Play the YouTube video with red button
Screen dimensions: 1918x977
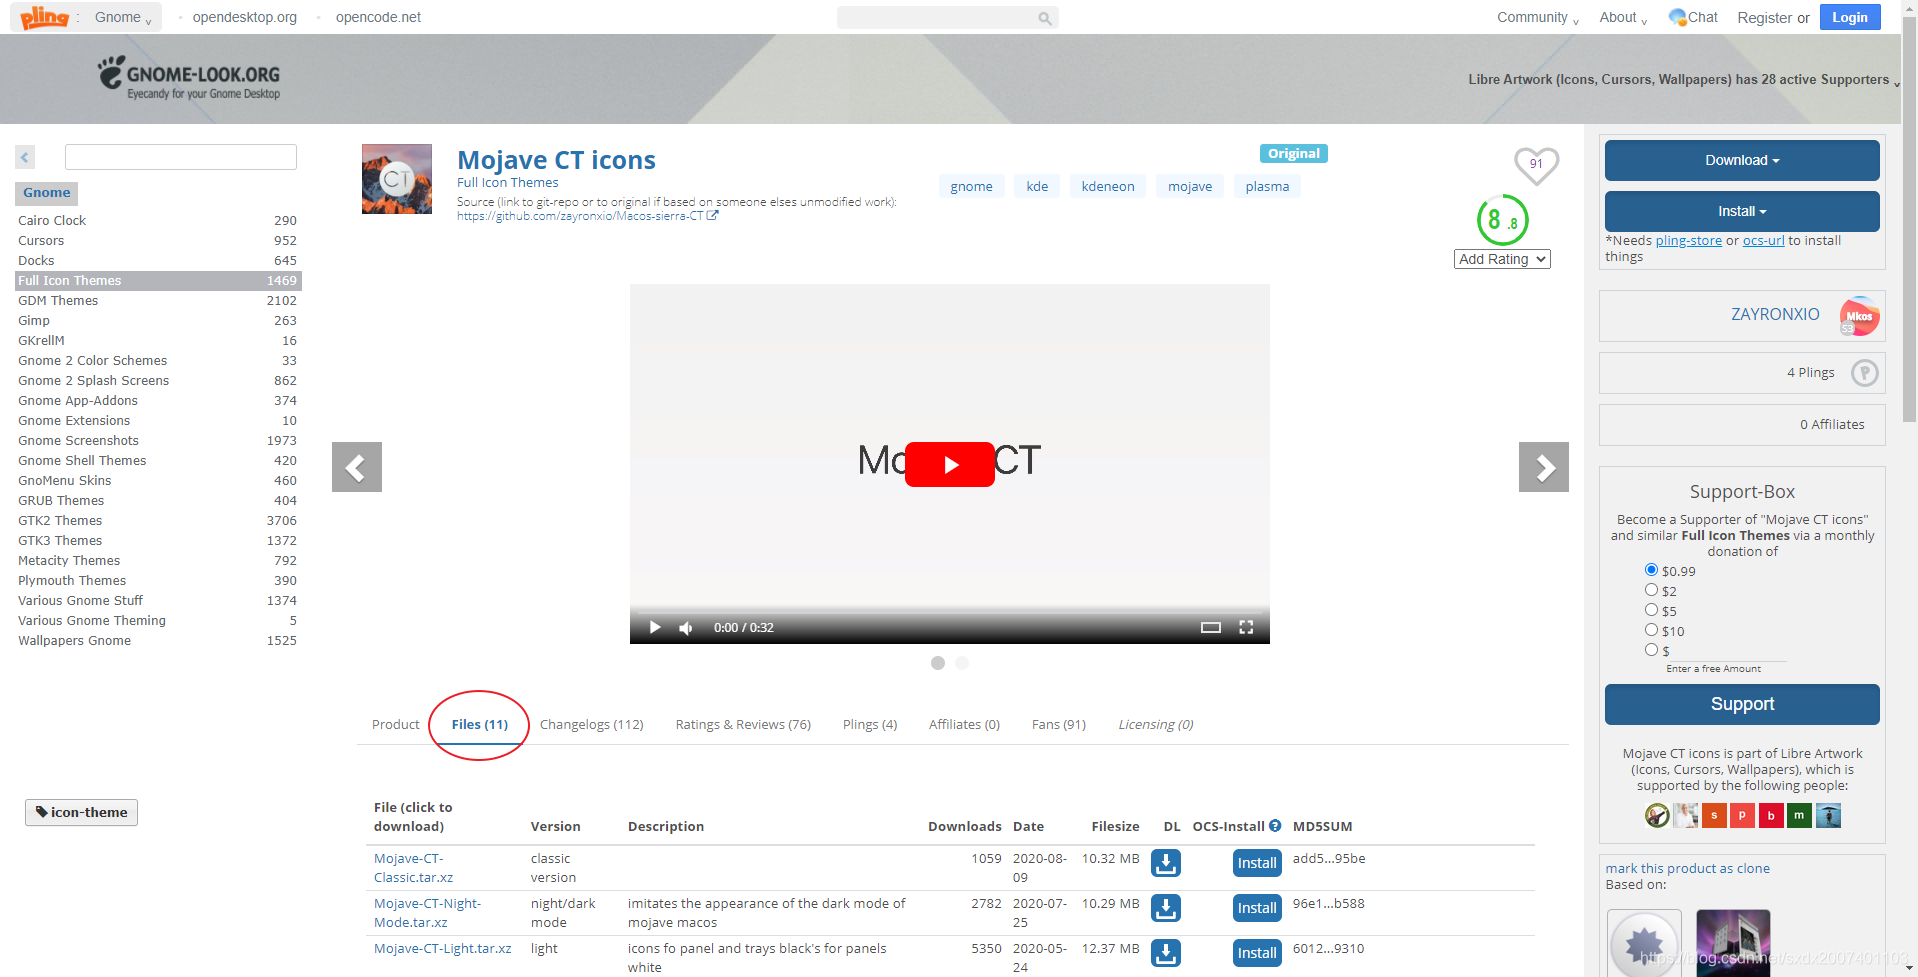coord(949,464)
